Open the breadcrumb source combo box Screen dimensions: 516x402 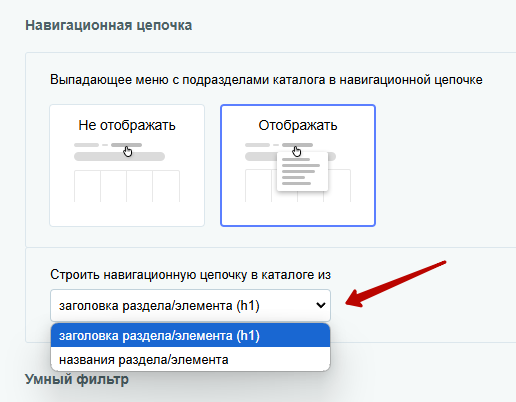pos(190,305)
